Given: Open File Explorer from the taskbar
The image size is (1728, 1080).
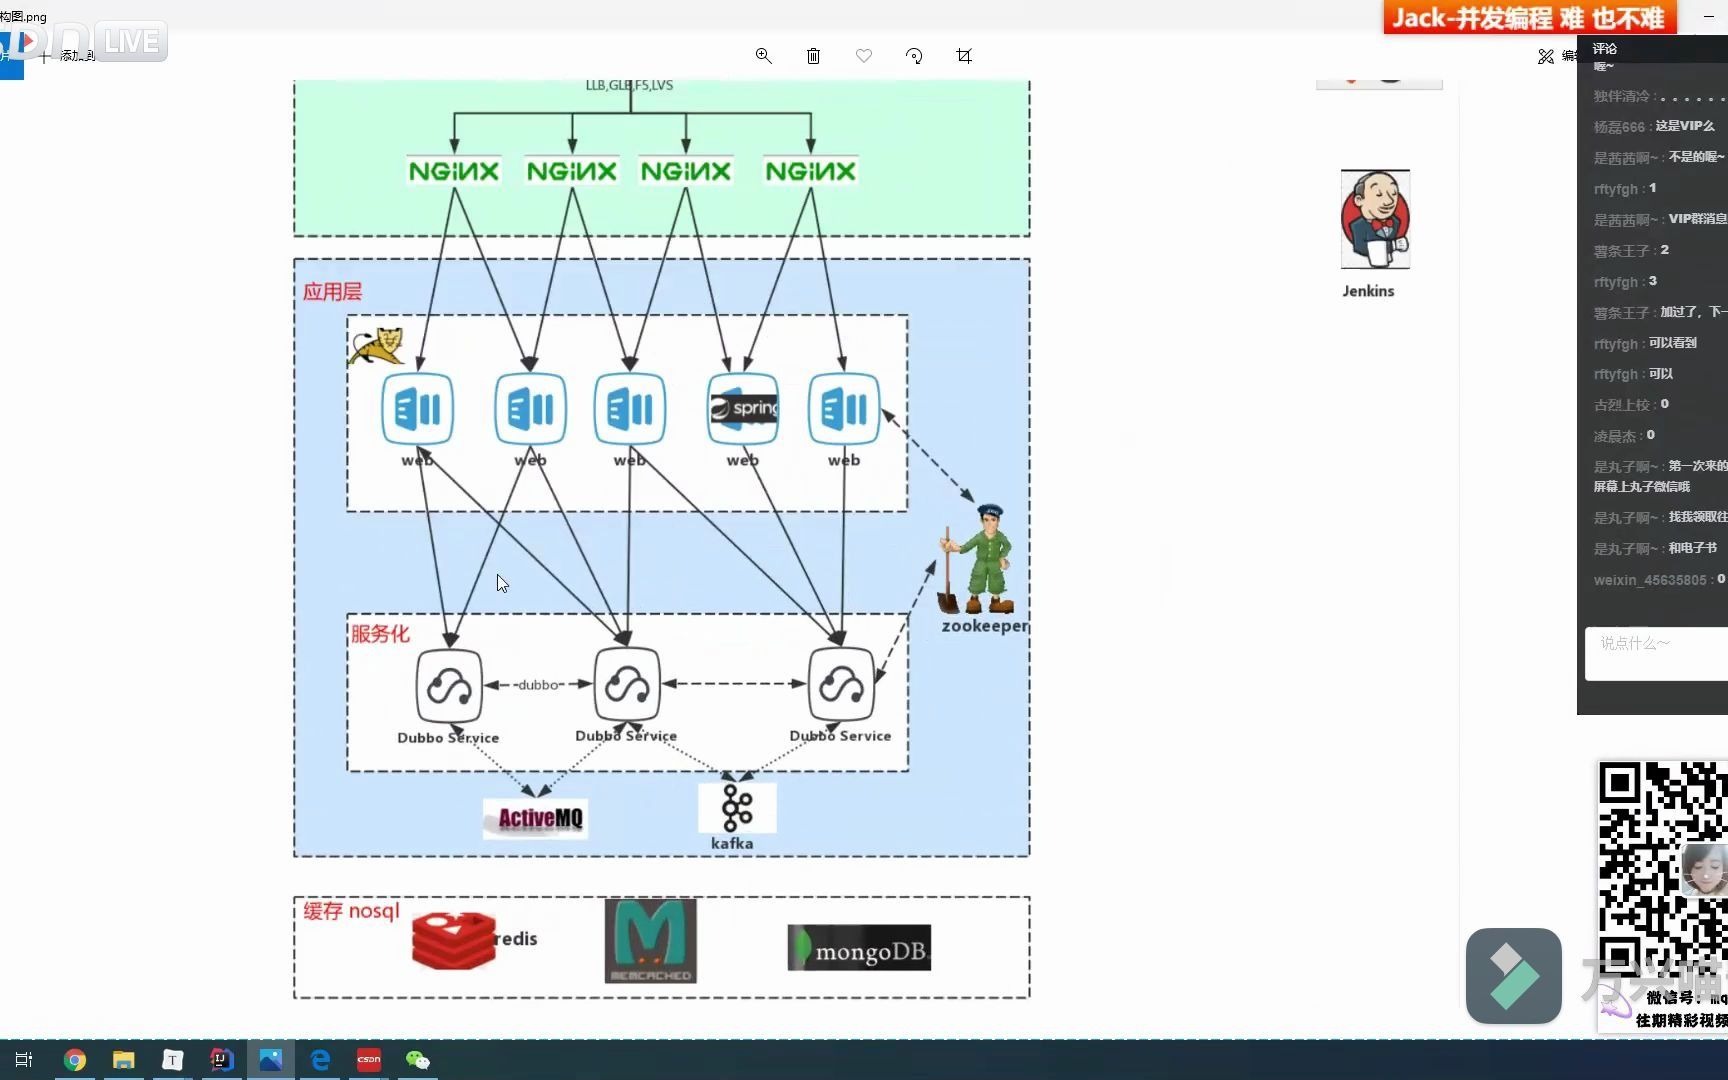Looking at the screenshot, I should point(124,1060).
